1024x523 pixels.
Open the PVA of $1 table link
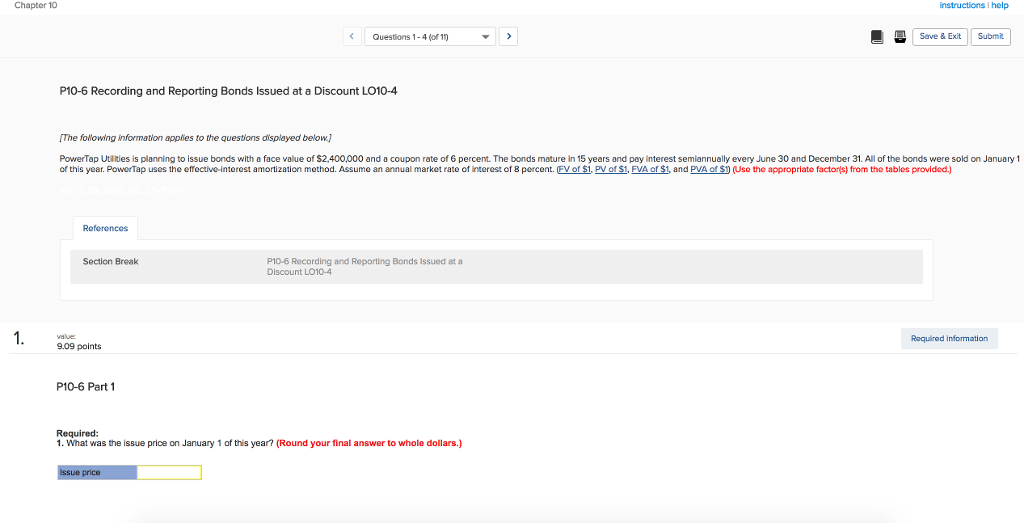709,169
